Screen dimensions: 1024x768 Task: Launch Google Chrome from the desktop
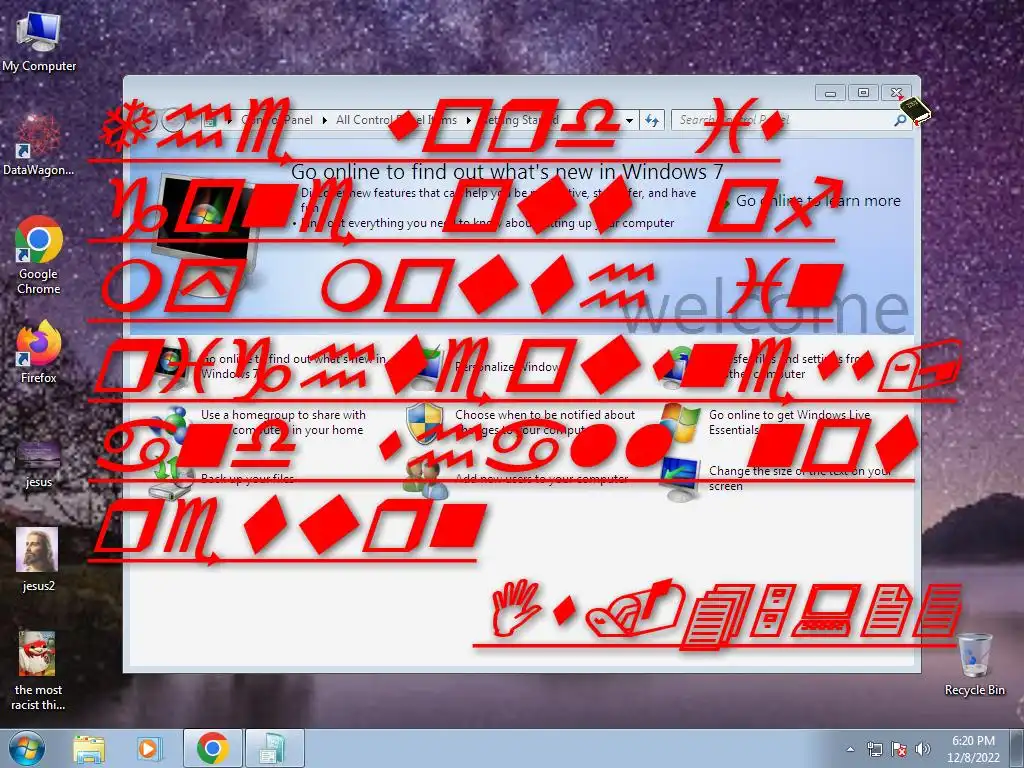pos(39,255)
